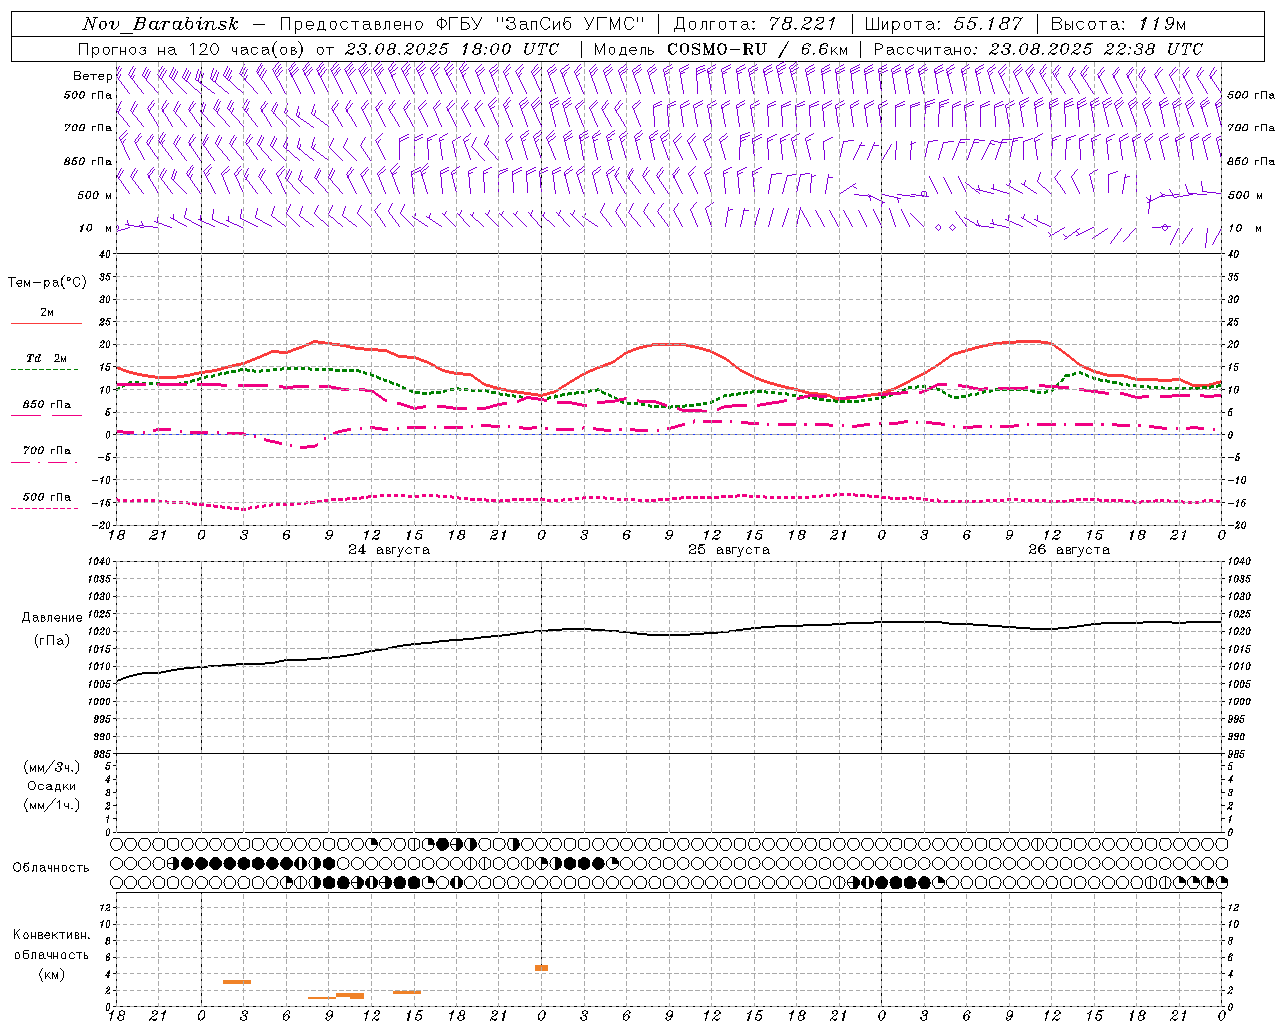
Task: Click the Облачность cloudiness row label
Action: point(51,867)
